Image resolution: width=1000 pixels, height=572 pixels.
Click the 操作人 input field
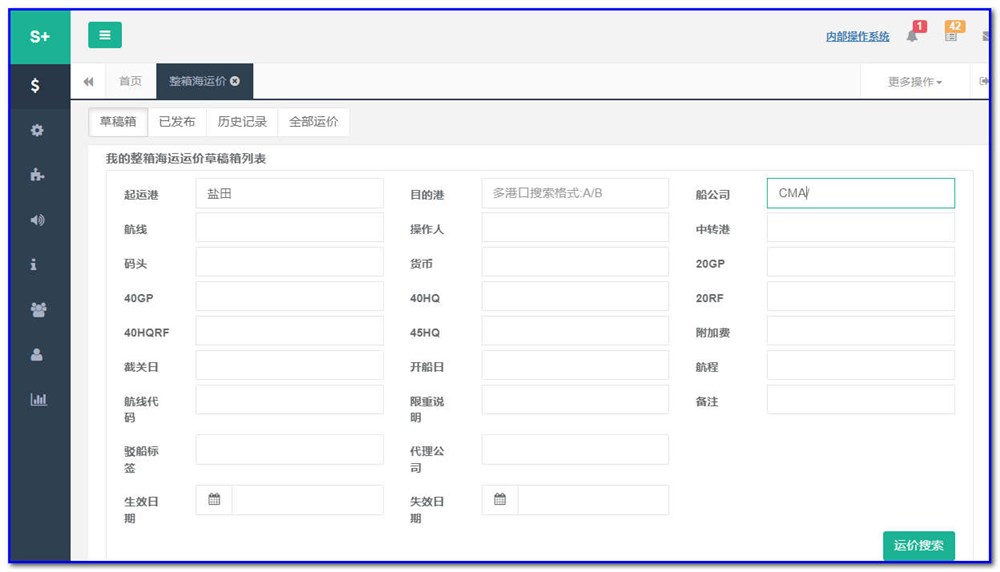tap(575, 228)
